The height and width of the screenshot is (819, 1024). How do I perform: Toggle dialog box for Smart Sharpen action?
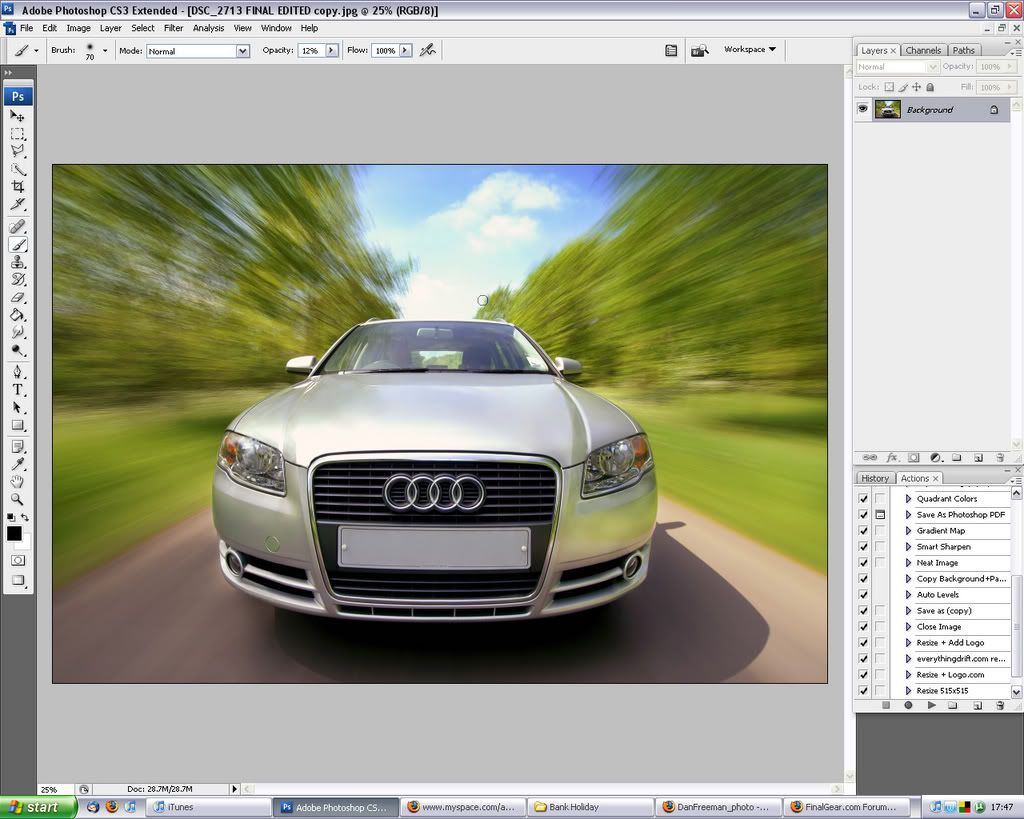pos(880,547)
